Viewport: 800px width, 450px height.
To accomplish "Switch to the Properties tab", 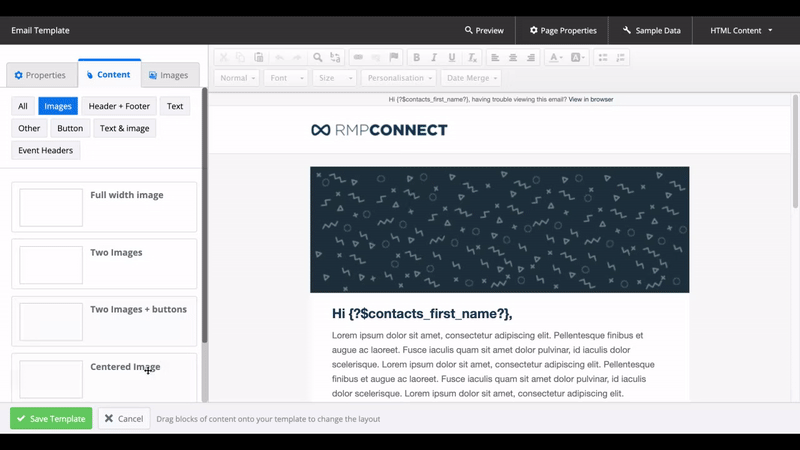I will (x=40, y=75).
